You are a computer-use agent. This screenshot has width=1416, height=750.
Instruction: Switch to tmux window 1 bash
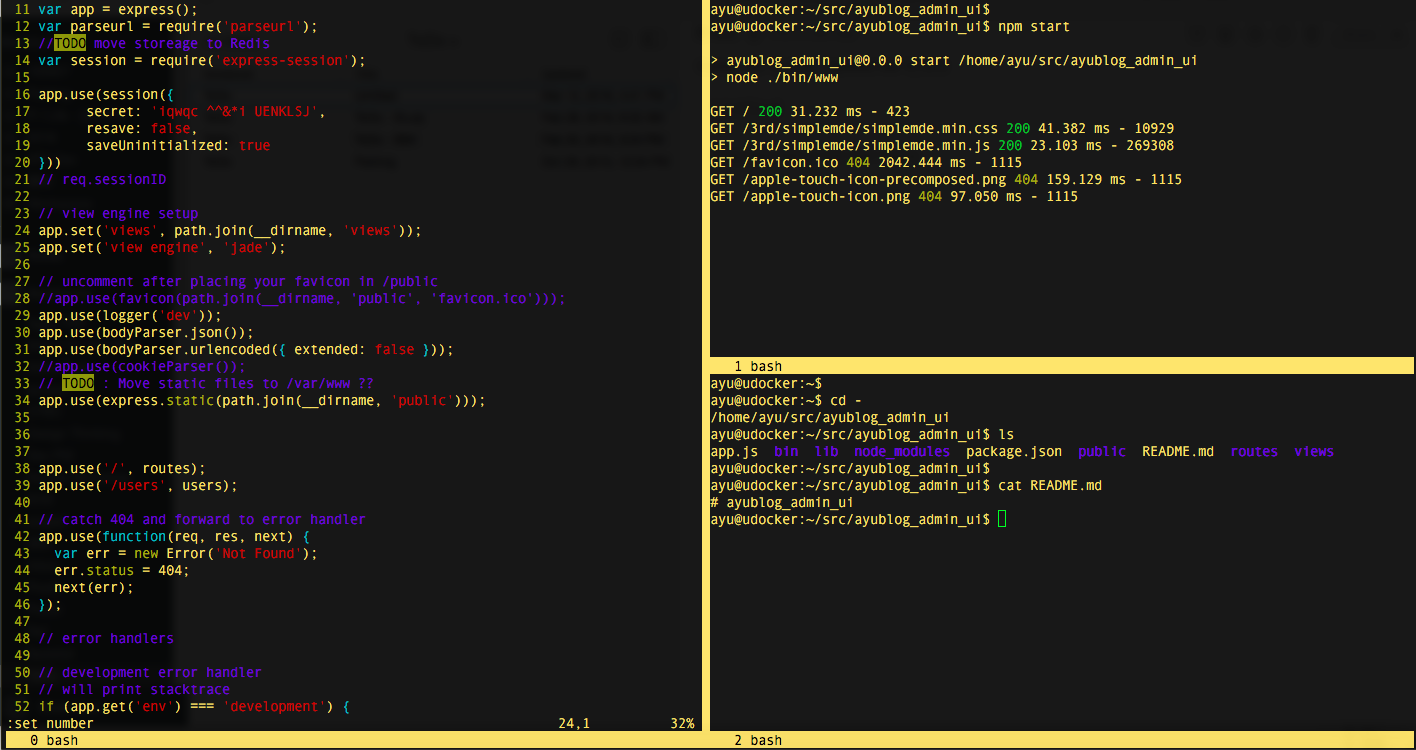(758, 365)
